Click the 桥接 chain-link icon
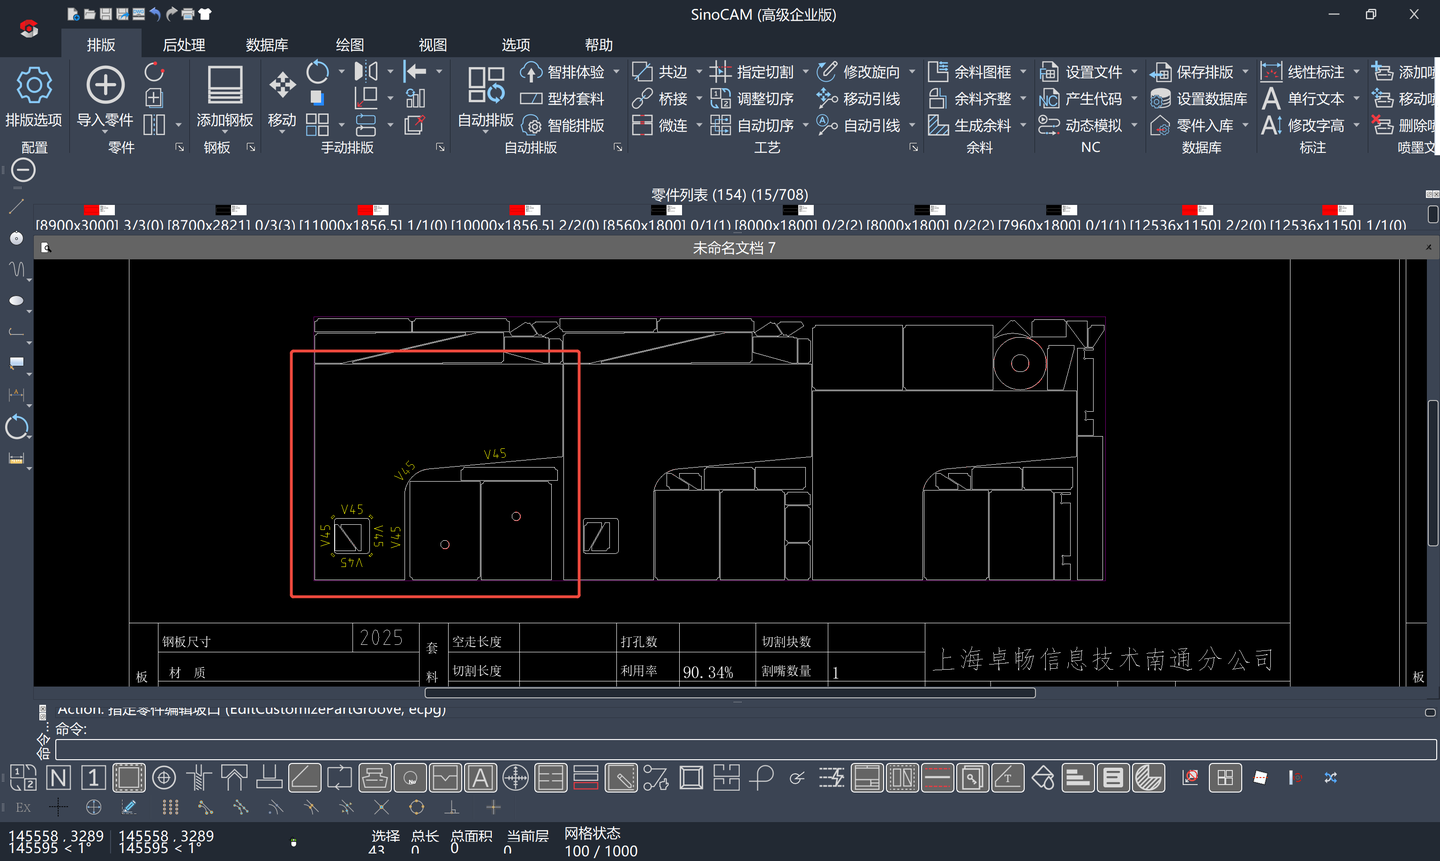1440x861 pixels. (x=642, y=99)
